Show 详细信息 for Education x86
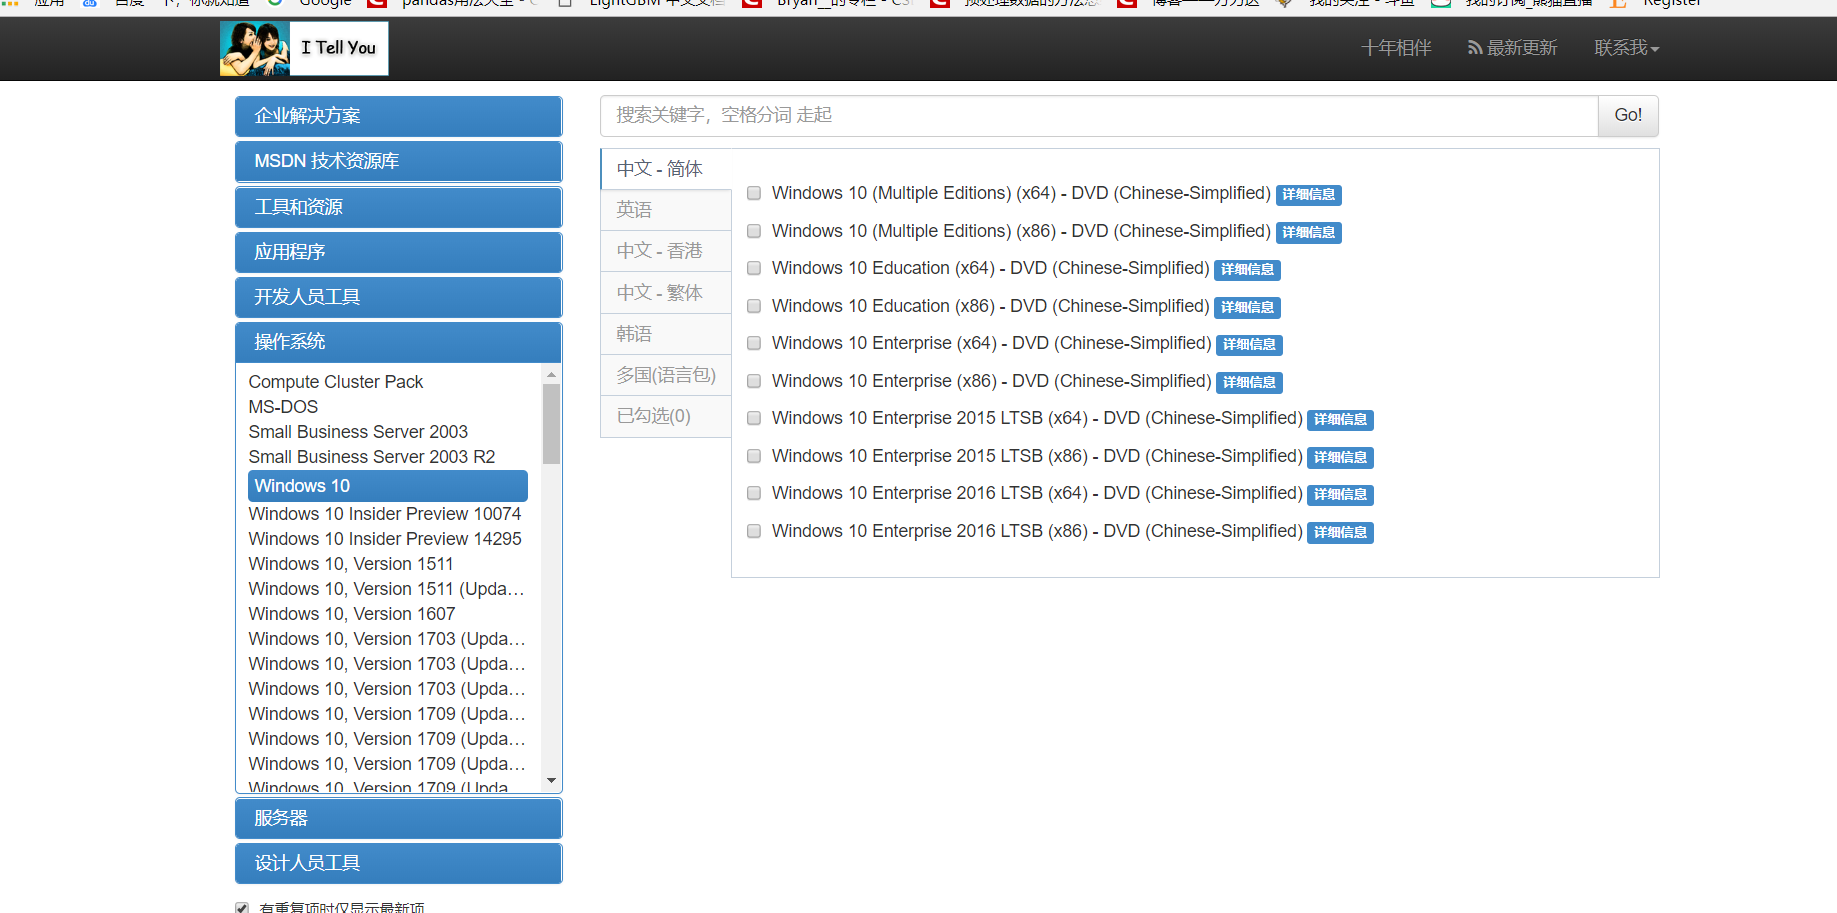 tap(1247, 307)
